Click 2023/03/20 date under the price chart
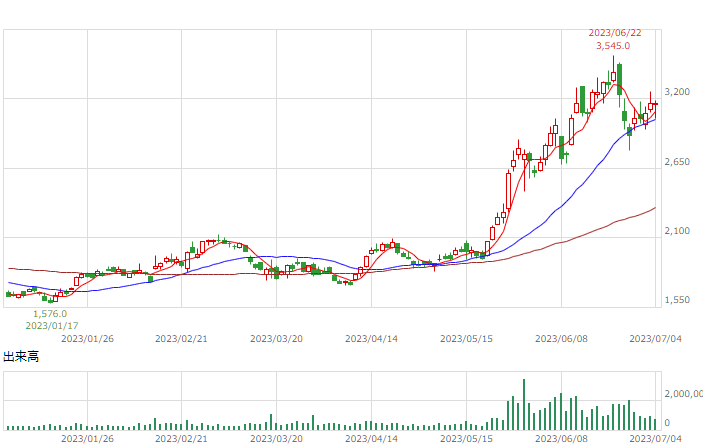The image size is (703, 445). click(x=277, y=339)
